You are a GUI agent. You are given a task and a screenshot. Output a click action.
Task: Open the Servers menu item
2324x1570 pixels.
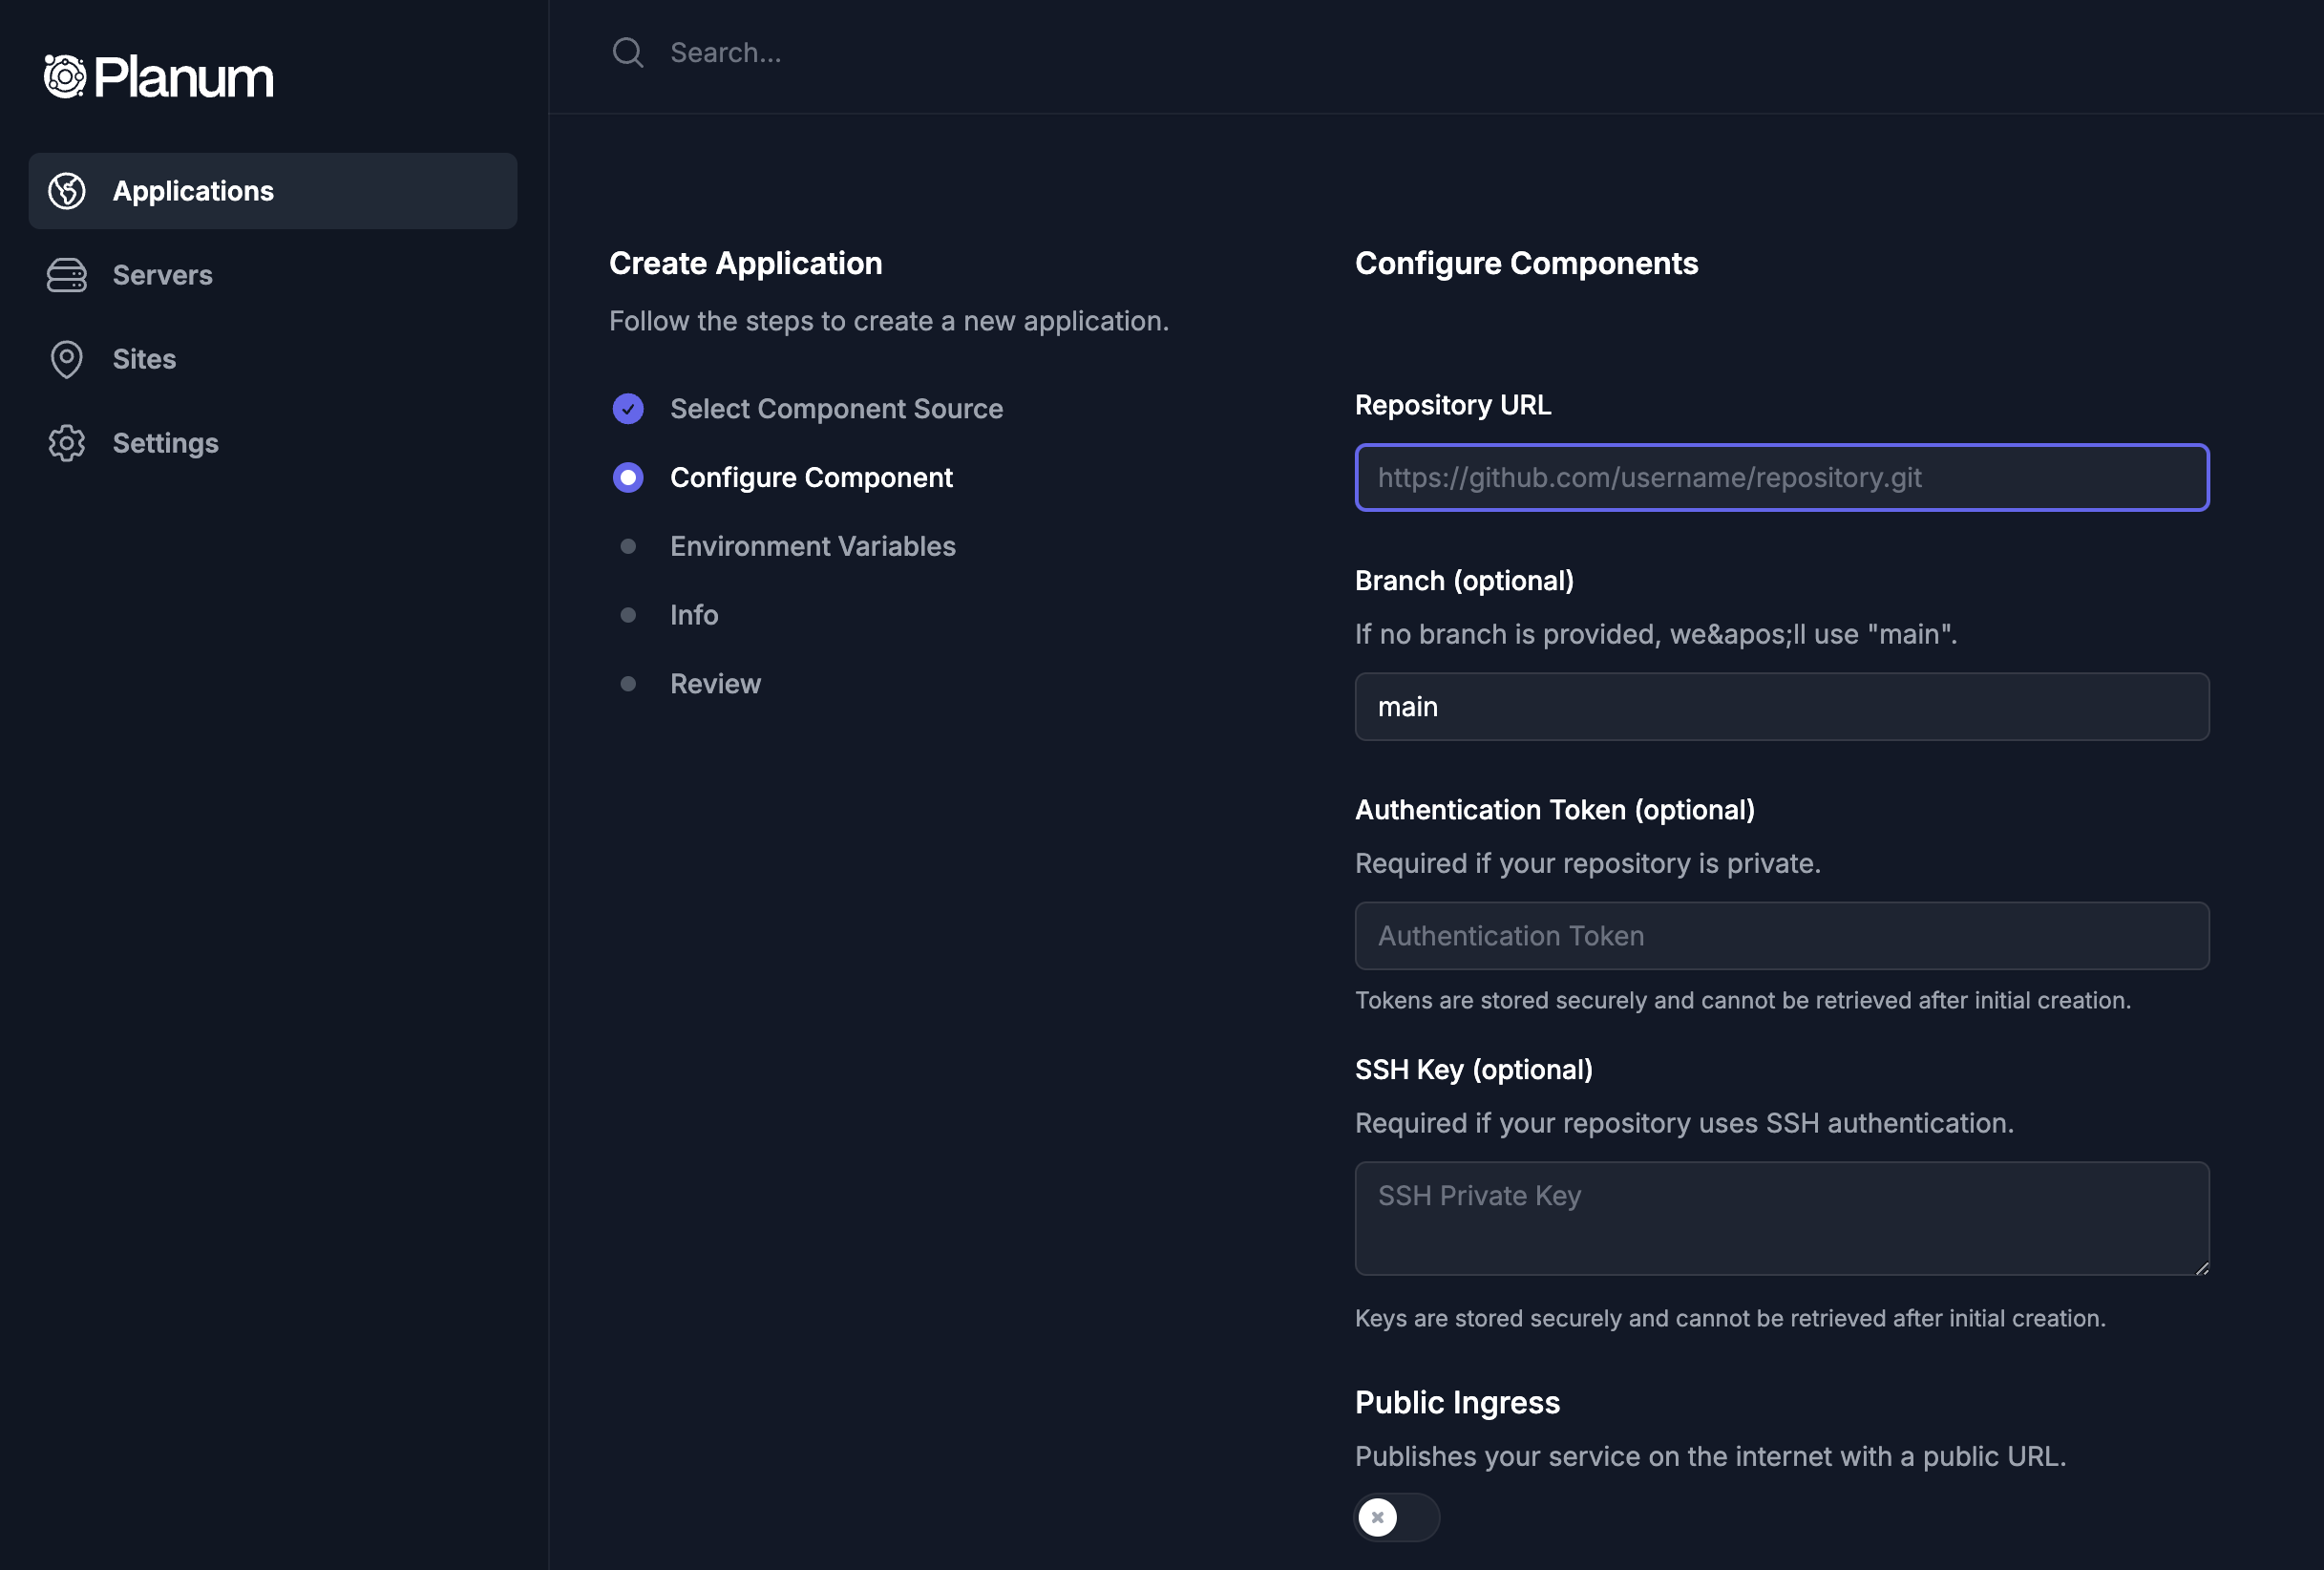162,275
